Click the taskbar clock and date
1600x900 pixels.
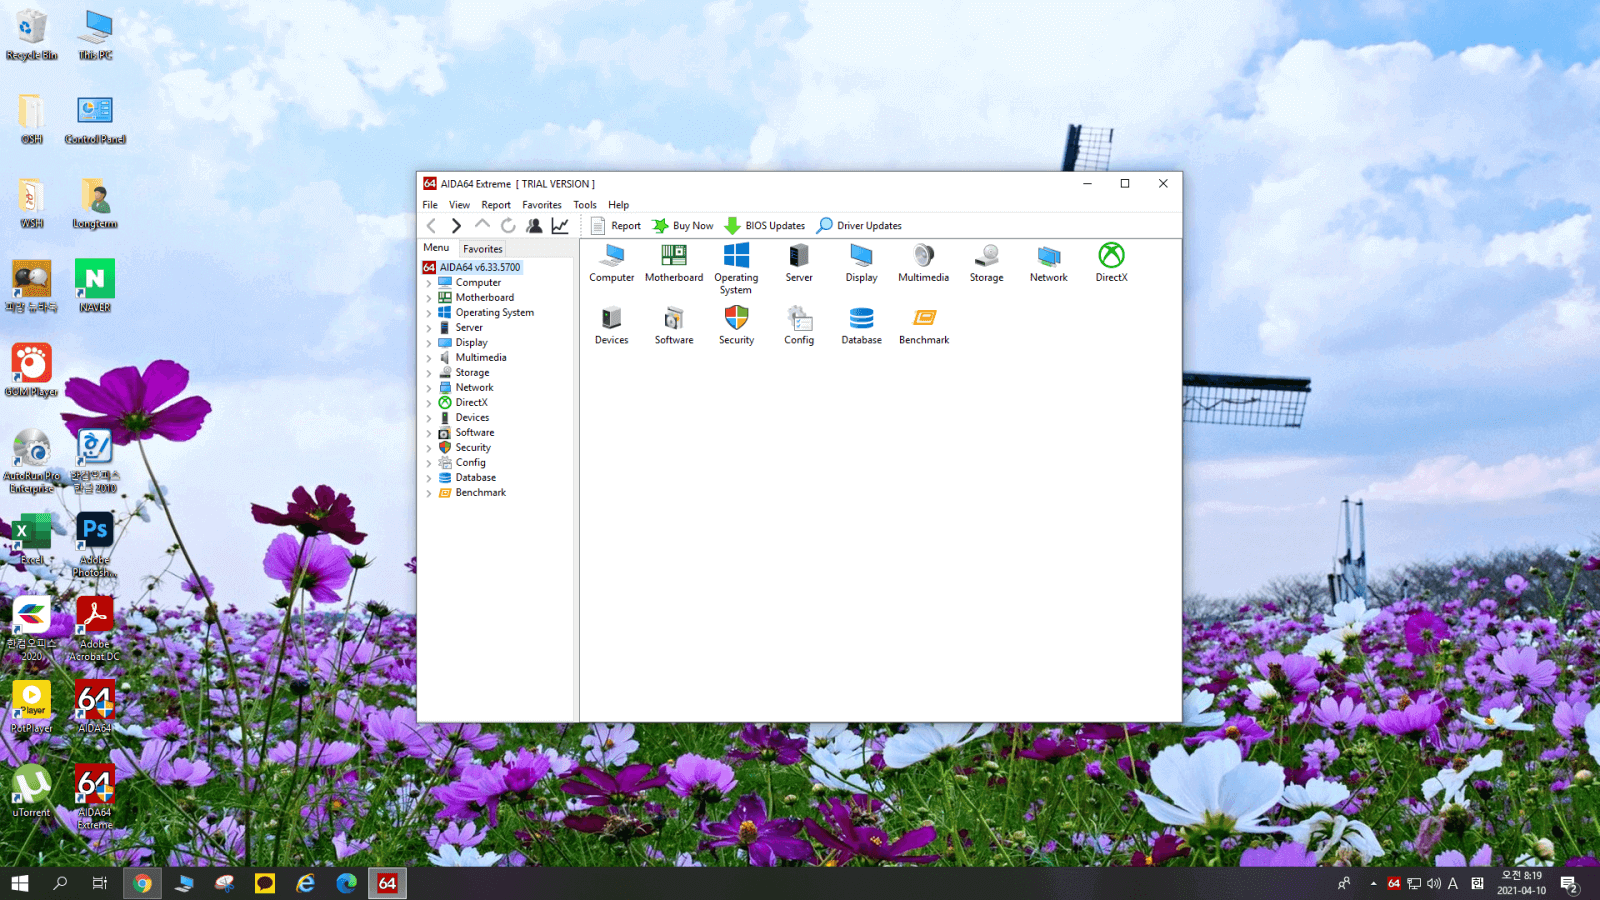1521,883
